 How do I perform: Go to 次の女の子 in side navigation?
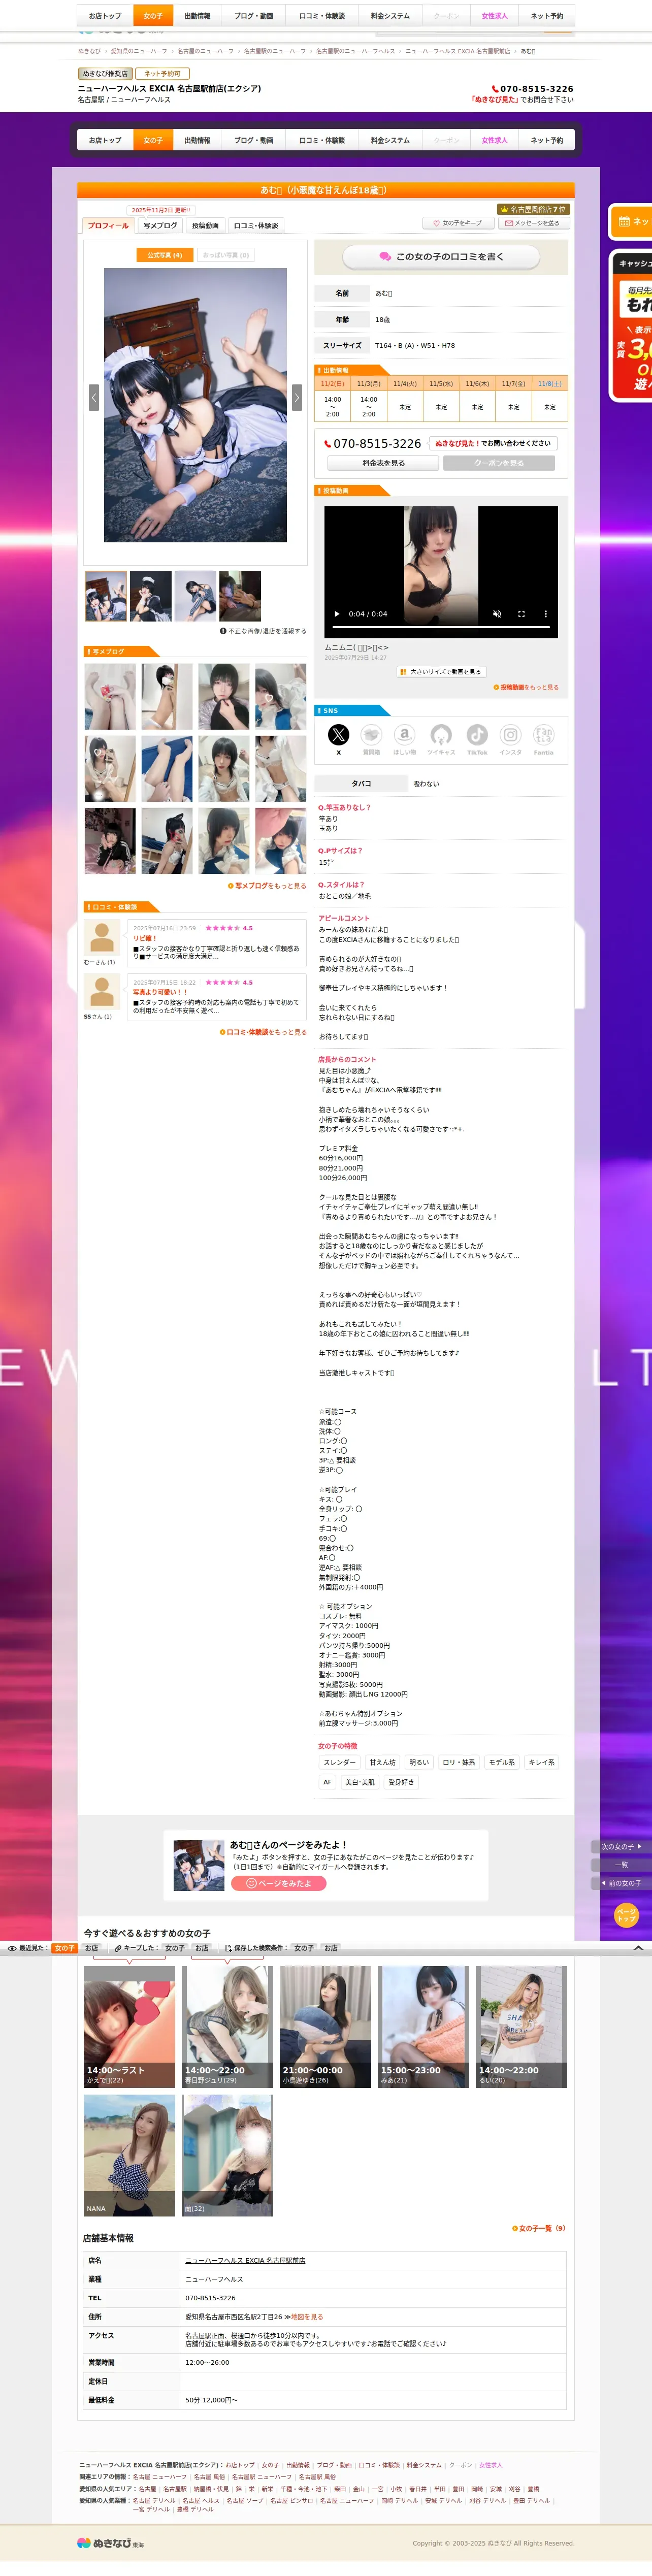click(x=621, y=1846)
